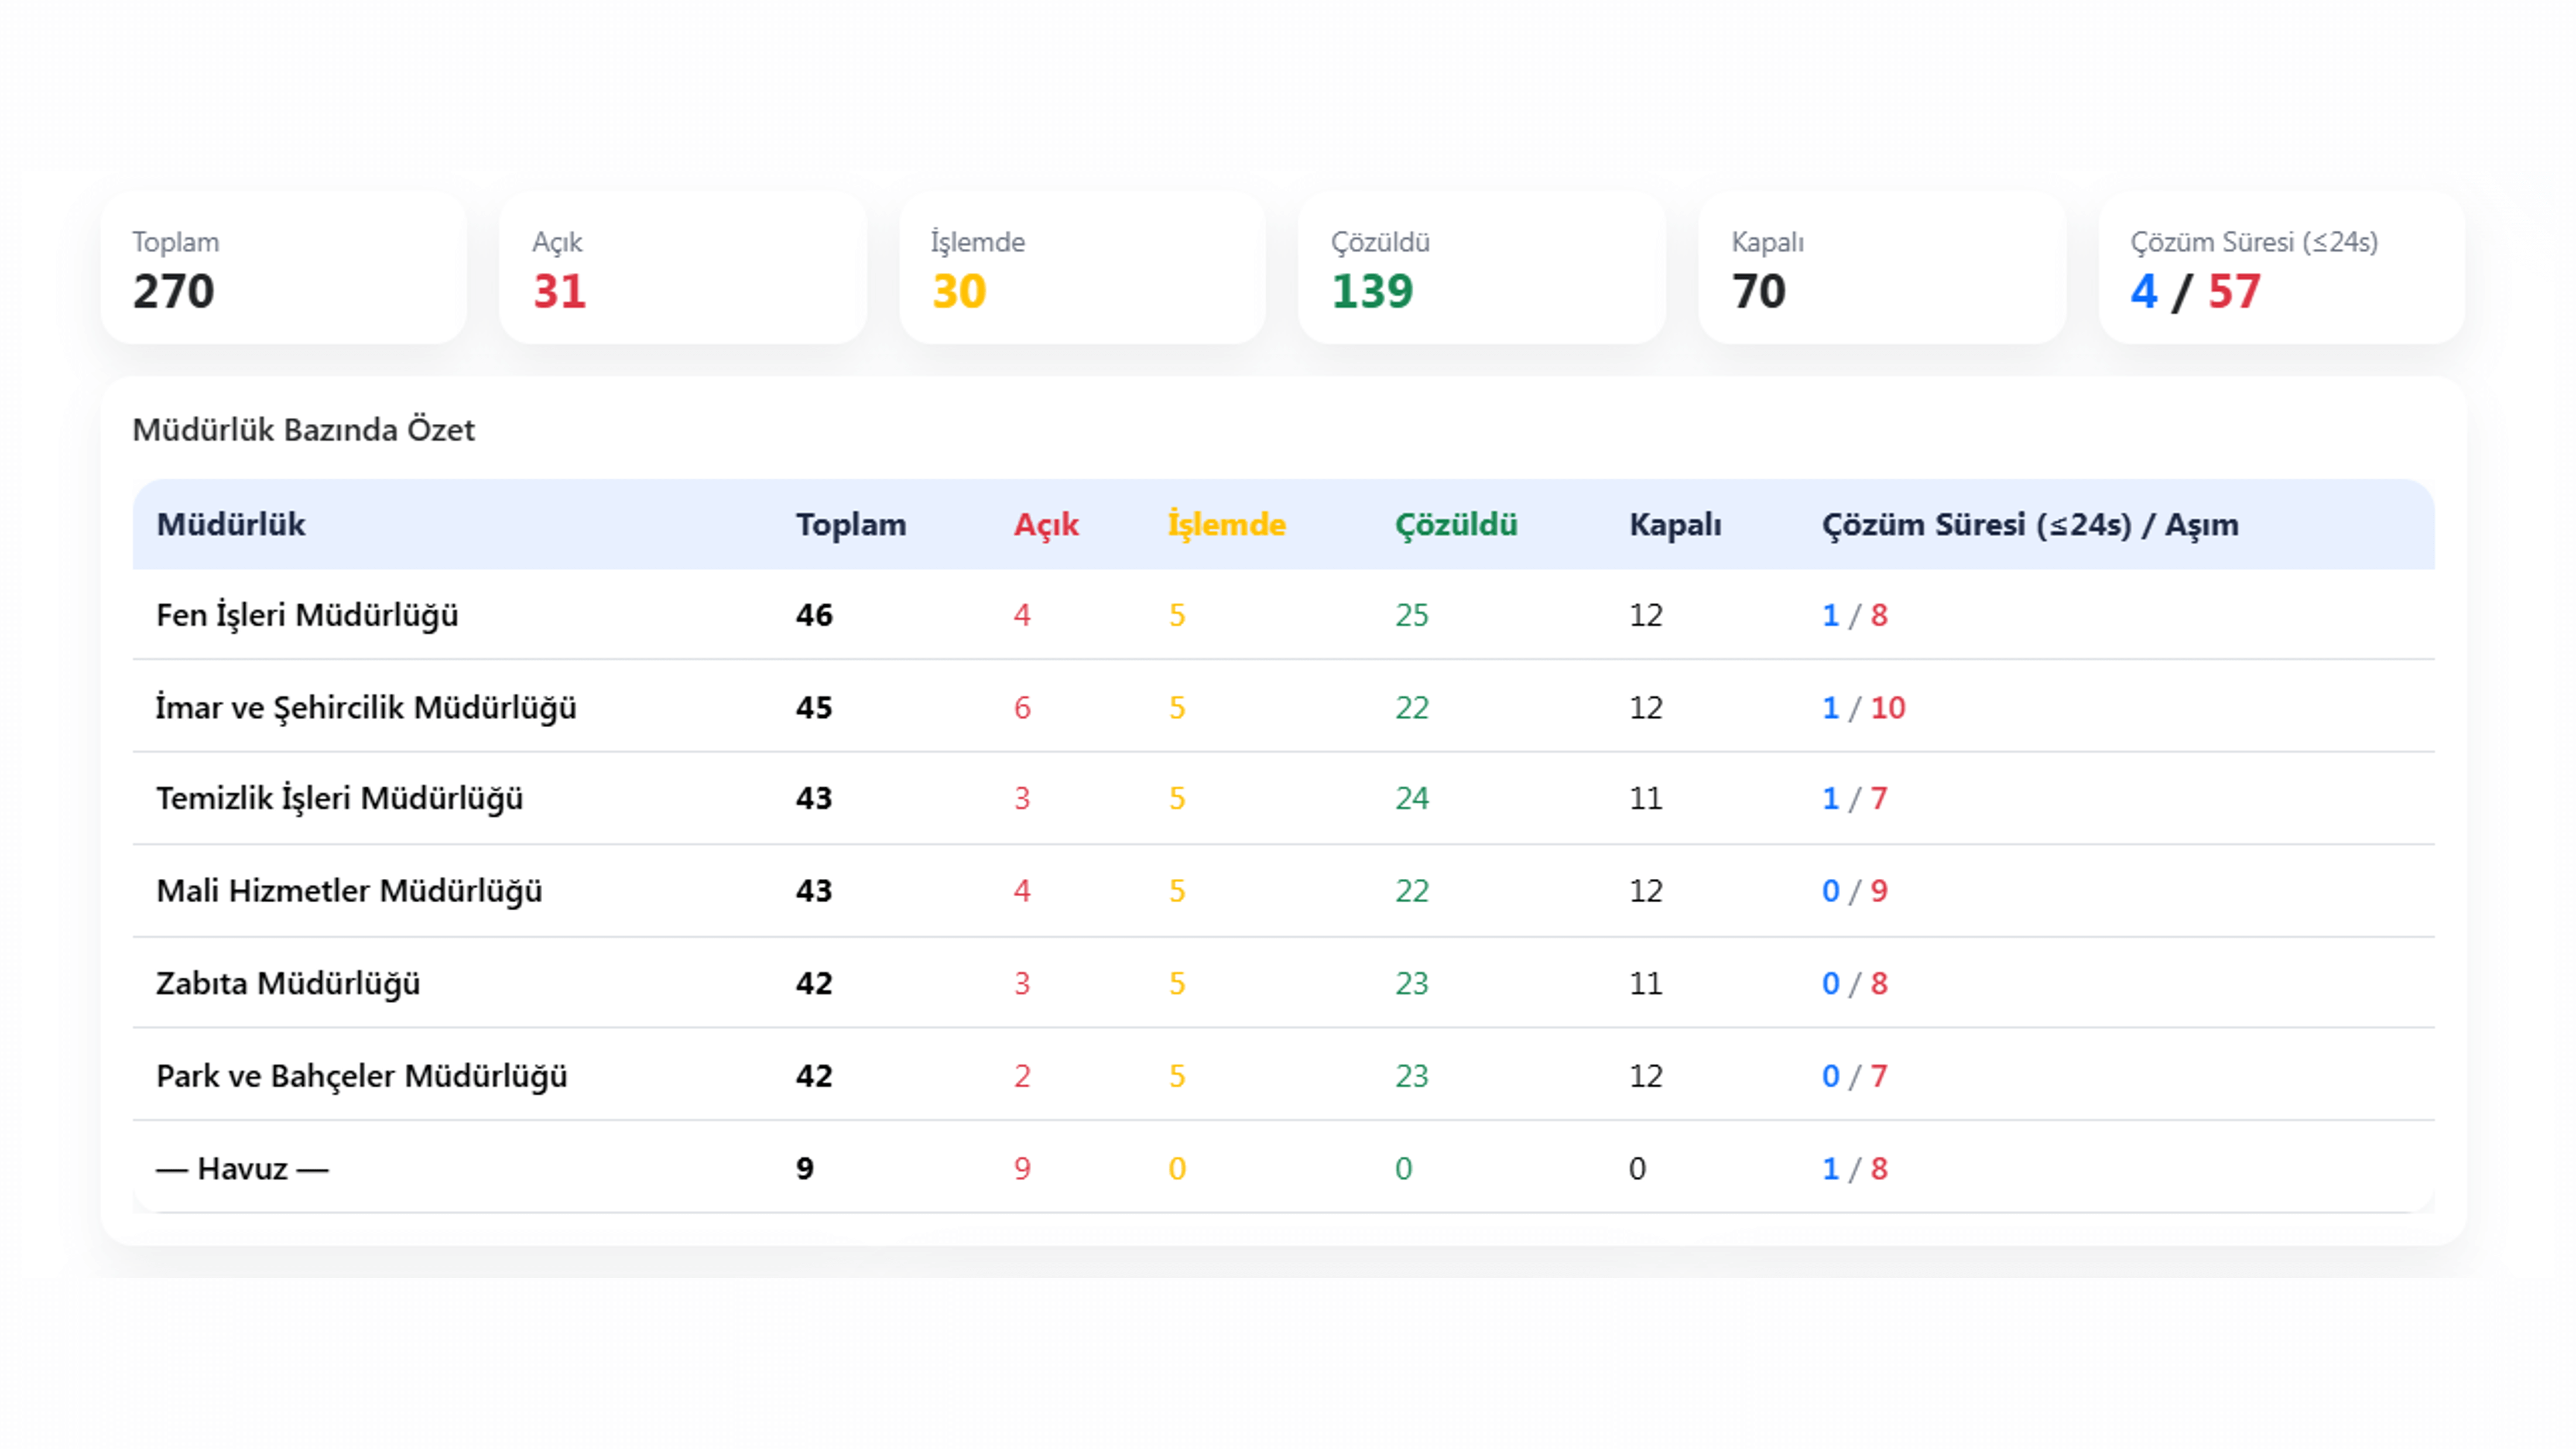2576x1449 pixels.
Task: Sort by the Toplam column header
Action: (850, 524)
